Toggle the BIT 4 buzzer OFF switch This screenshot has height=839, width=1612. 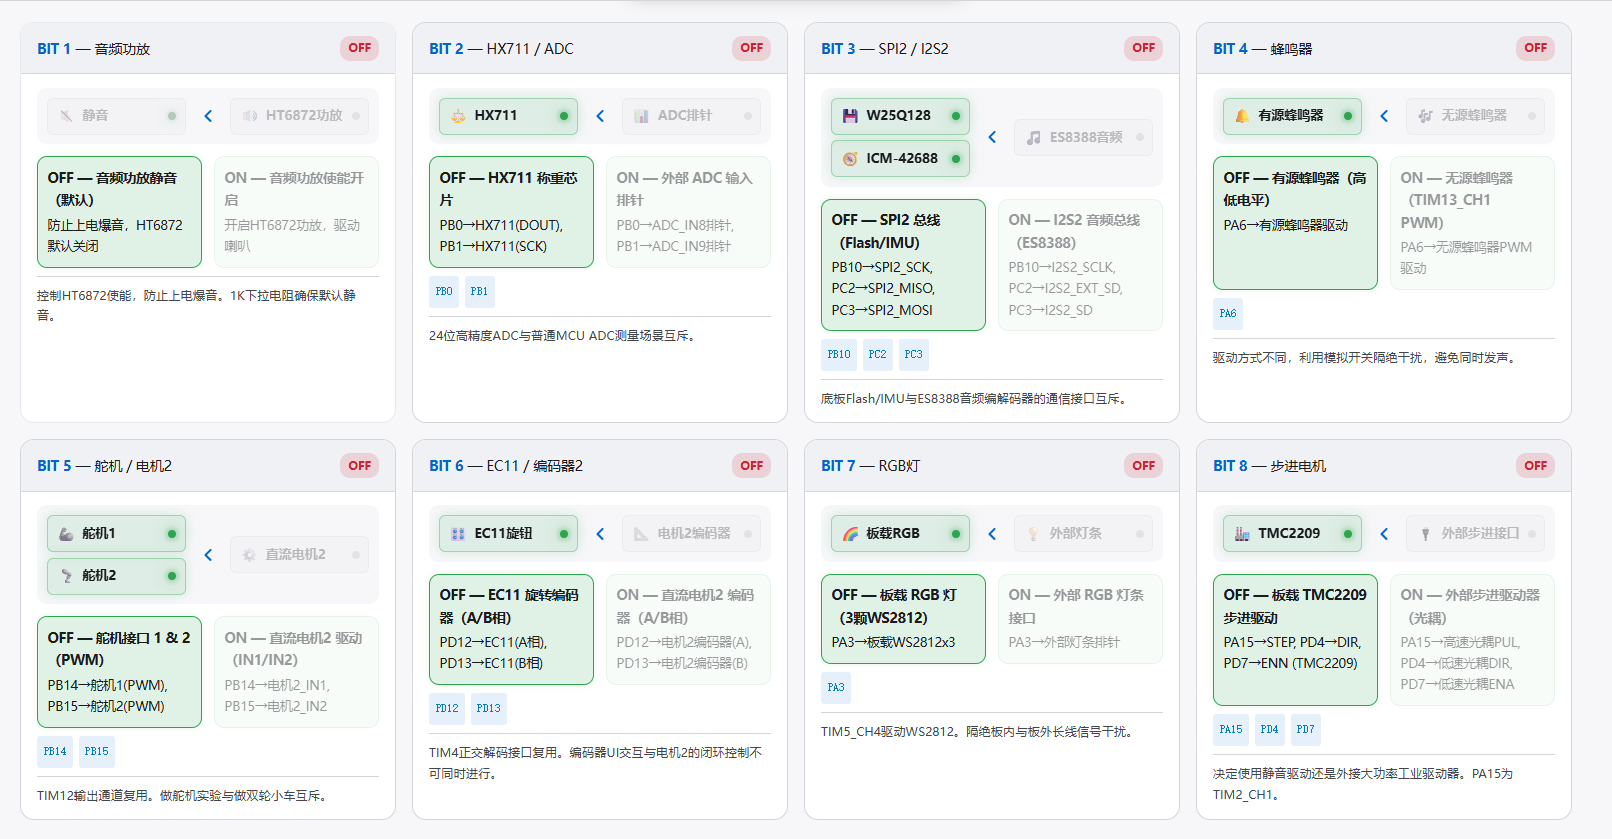pyautogui.click(x=1536, y=48)
